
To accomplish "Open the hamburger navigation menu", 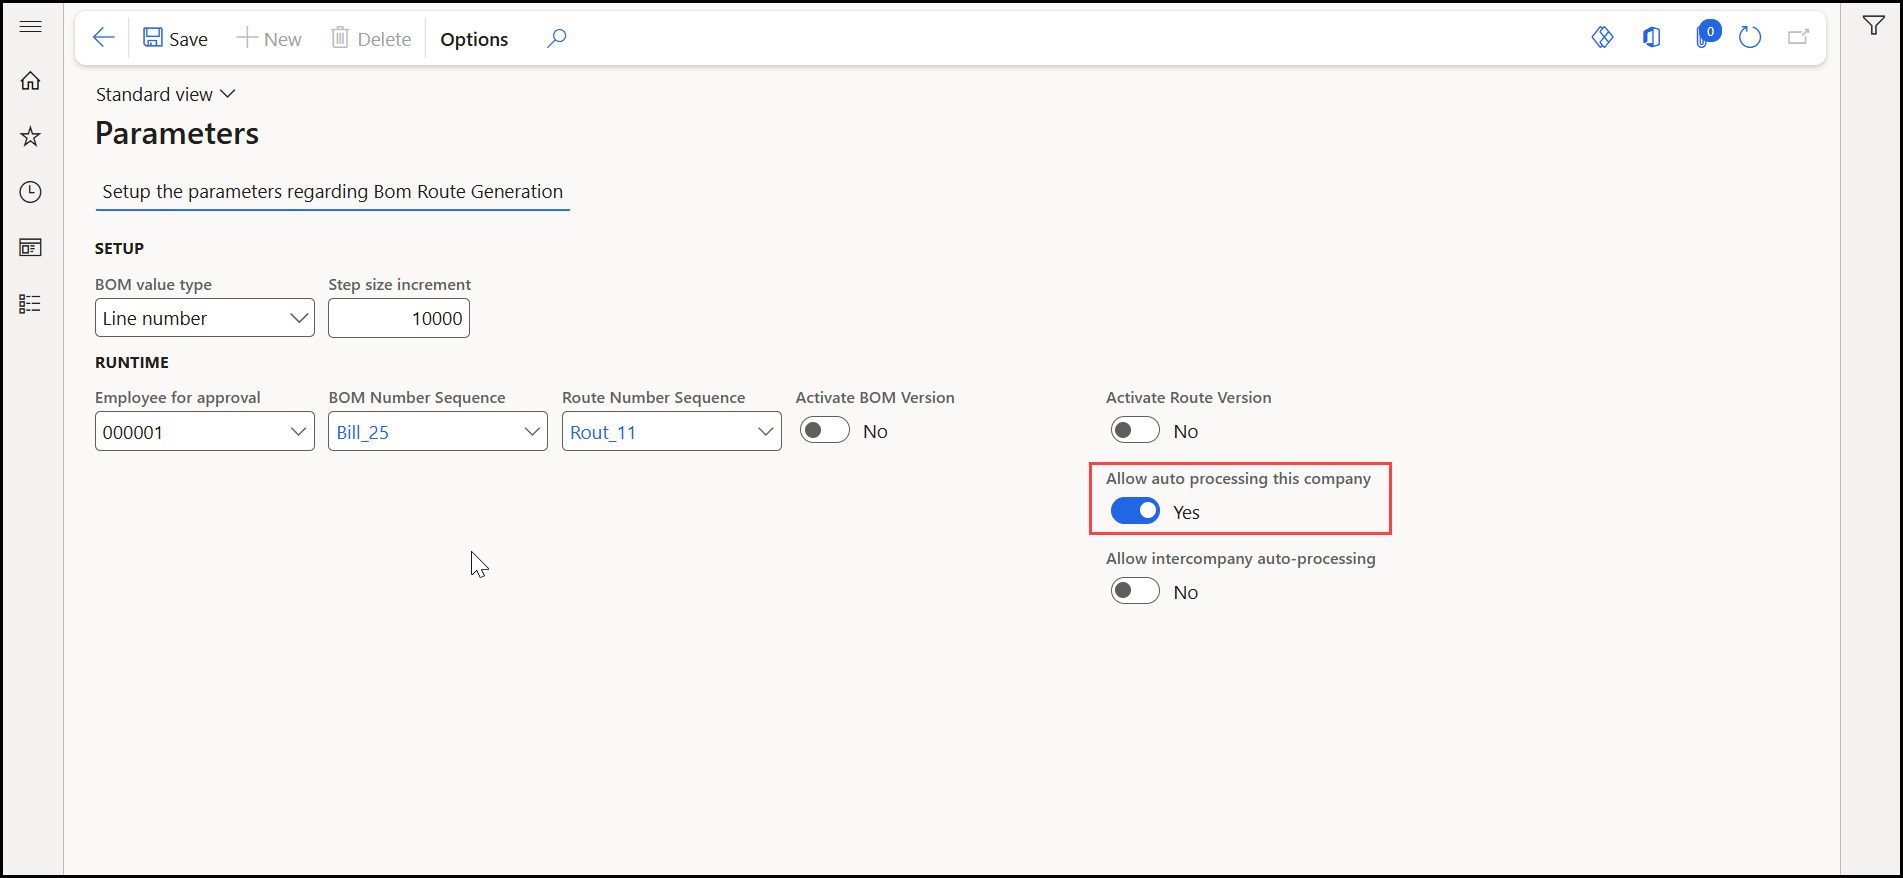I will pos(31,26).
